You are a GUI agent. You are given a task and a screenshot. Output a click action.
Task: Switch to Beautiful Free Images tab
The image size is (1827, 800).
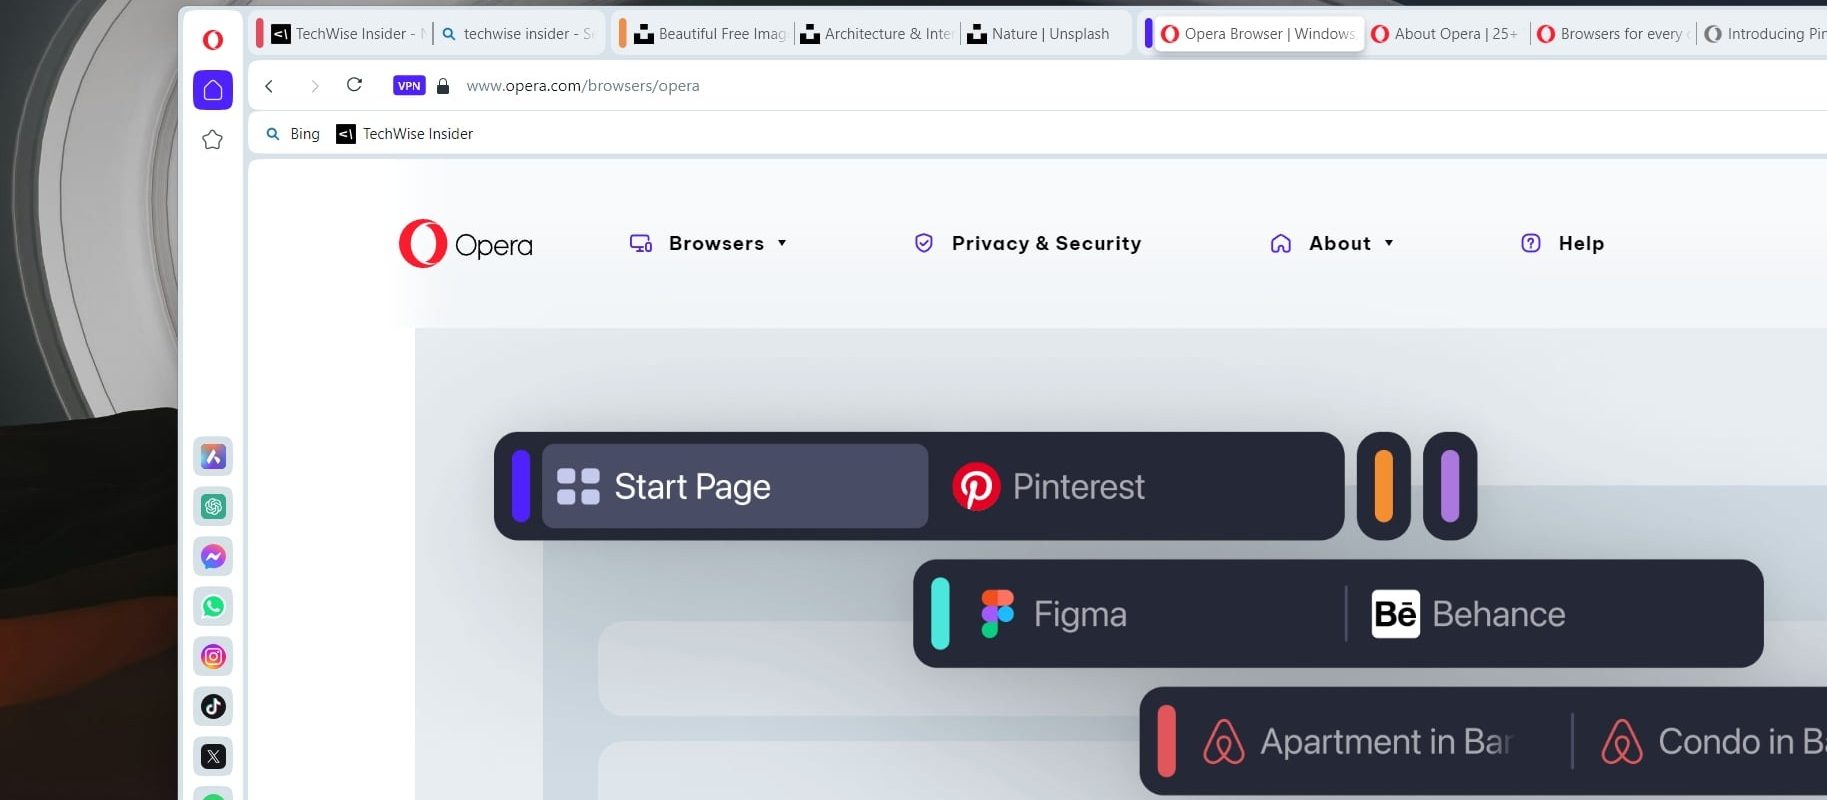coord(712,34)
